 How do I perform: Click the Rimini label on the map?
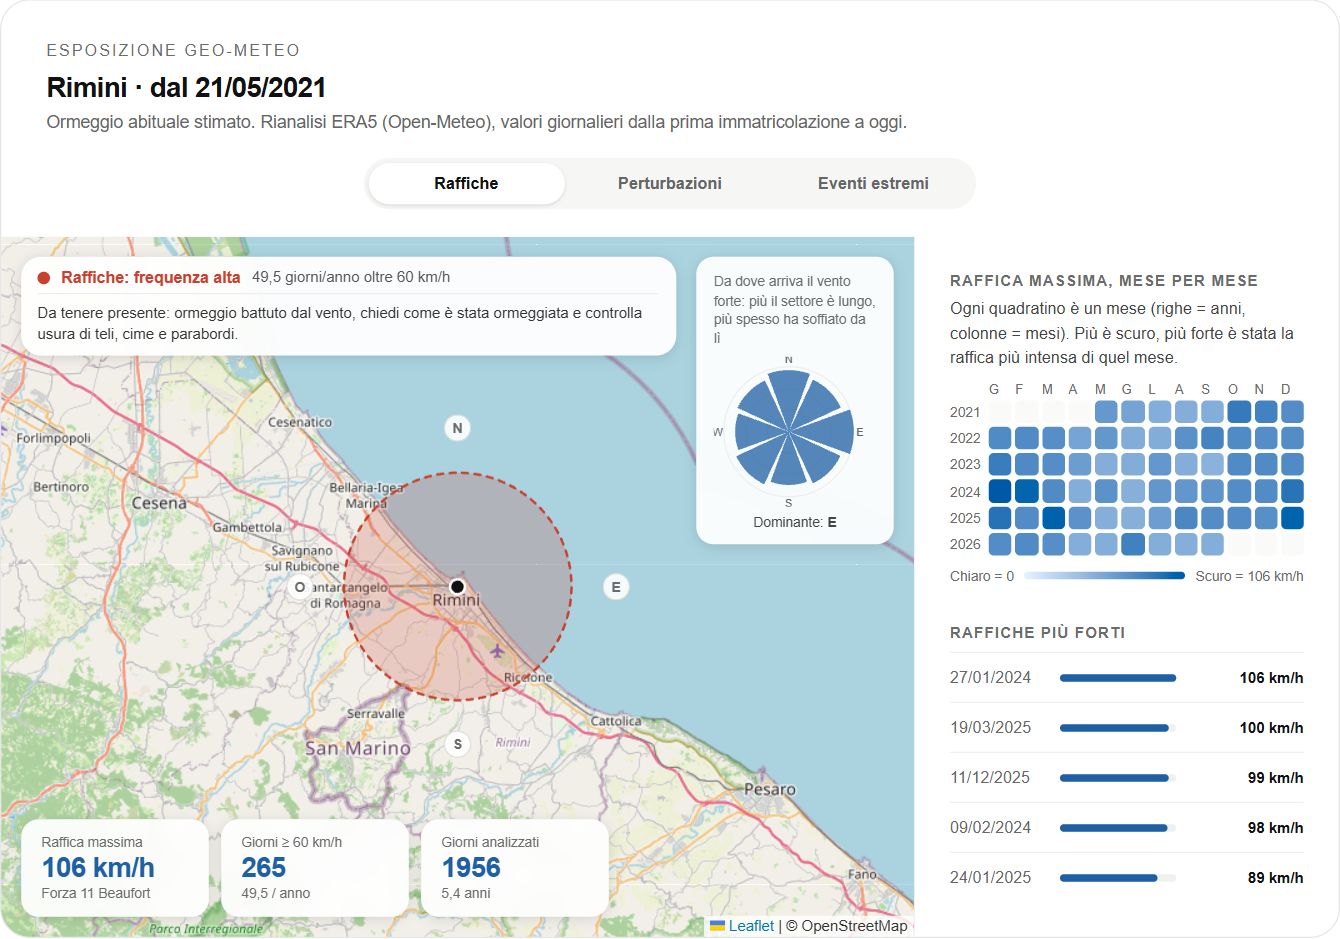[457, 601]
